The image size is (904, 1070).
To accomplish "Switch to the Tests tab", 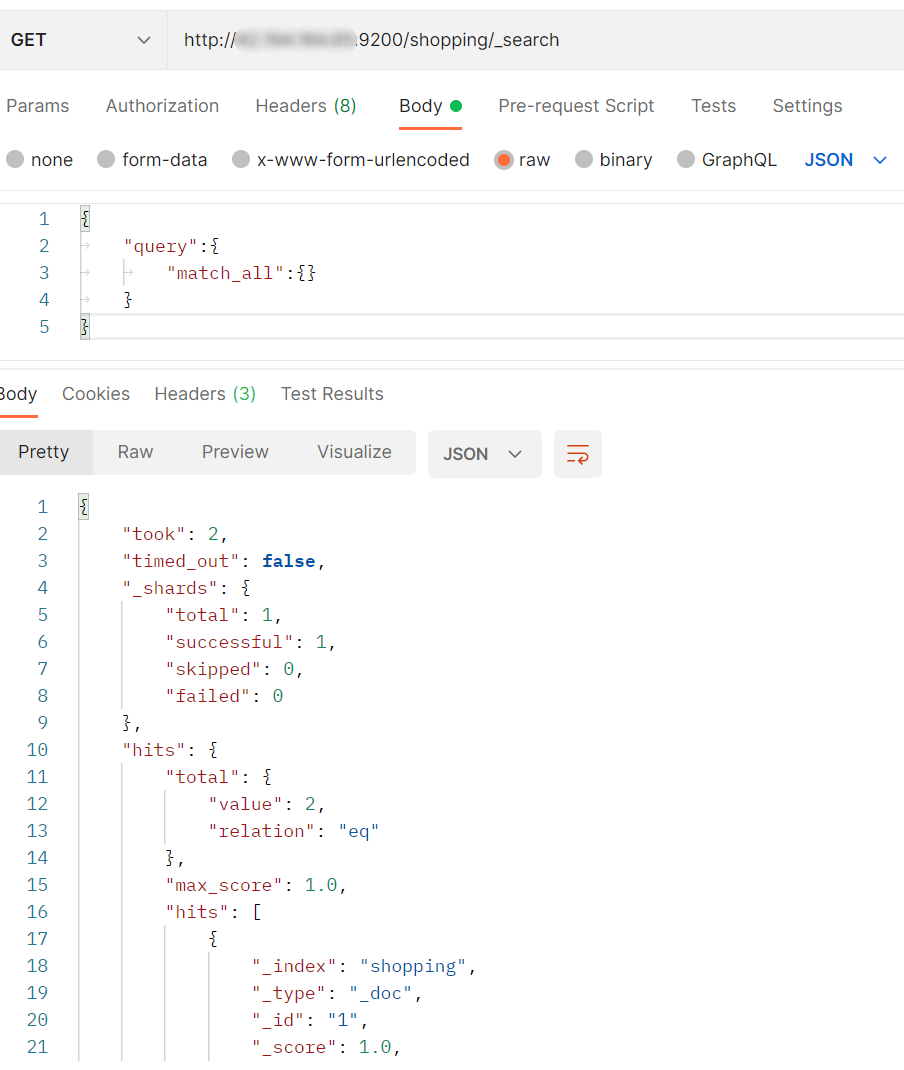I will (713, 106).
